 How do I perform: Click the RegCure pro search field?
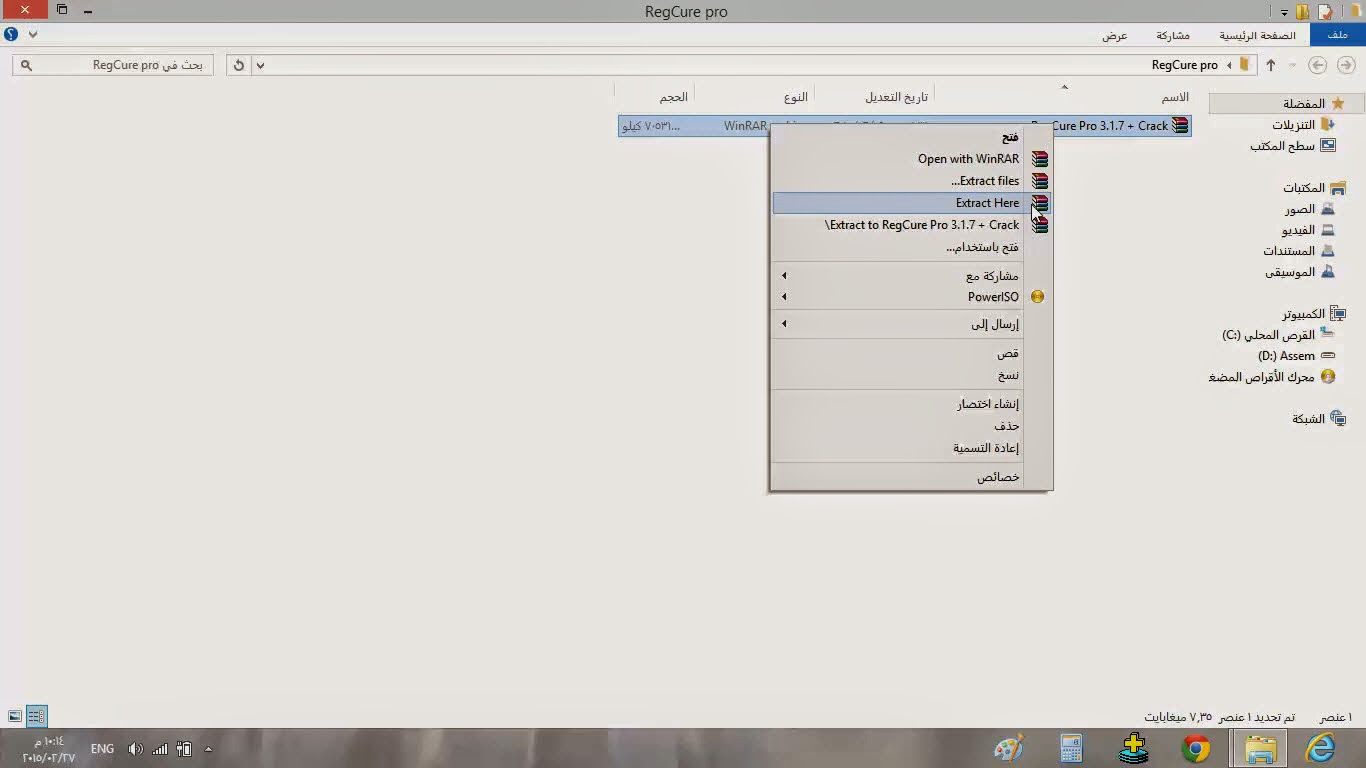(115, 65)
